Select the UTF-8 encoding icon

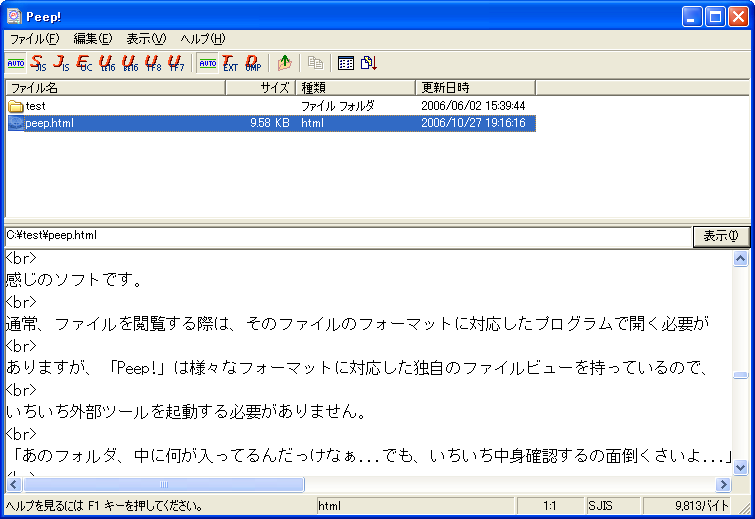pyautogui.click(x=153, y=63)
